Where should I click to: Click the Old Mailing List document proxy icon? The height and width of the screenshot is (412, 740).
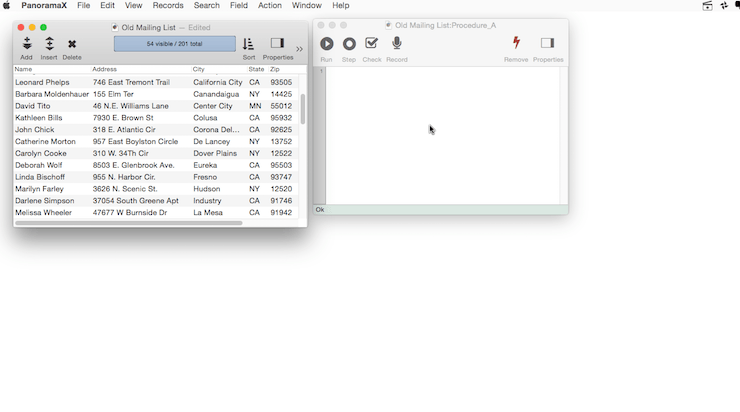(115, 27)
